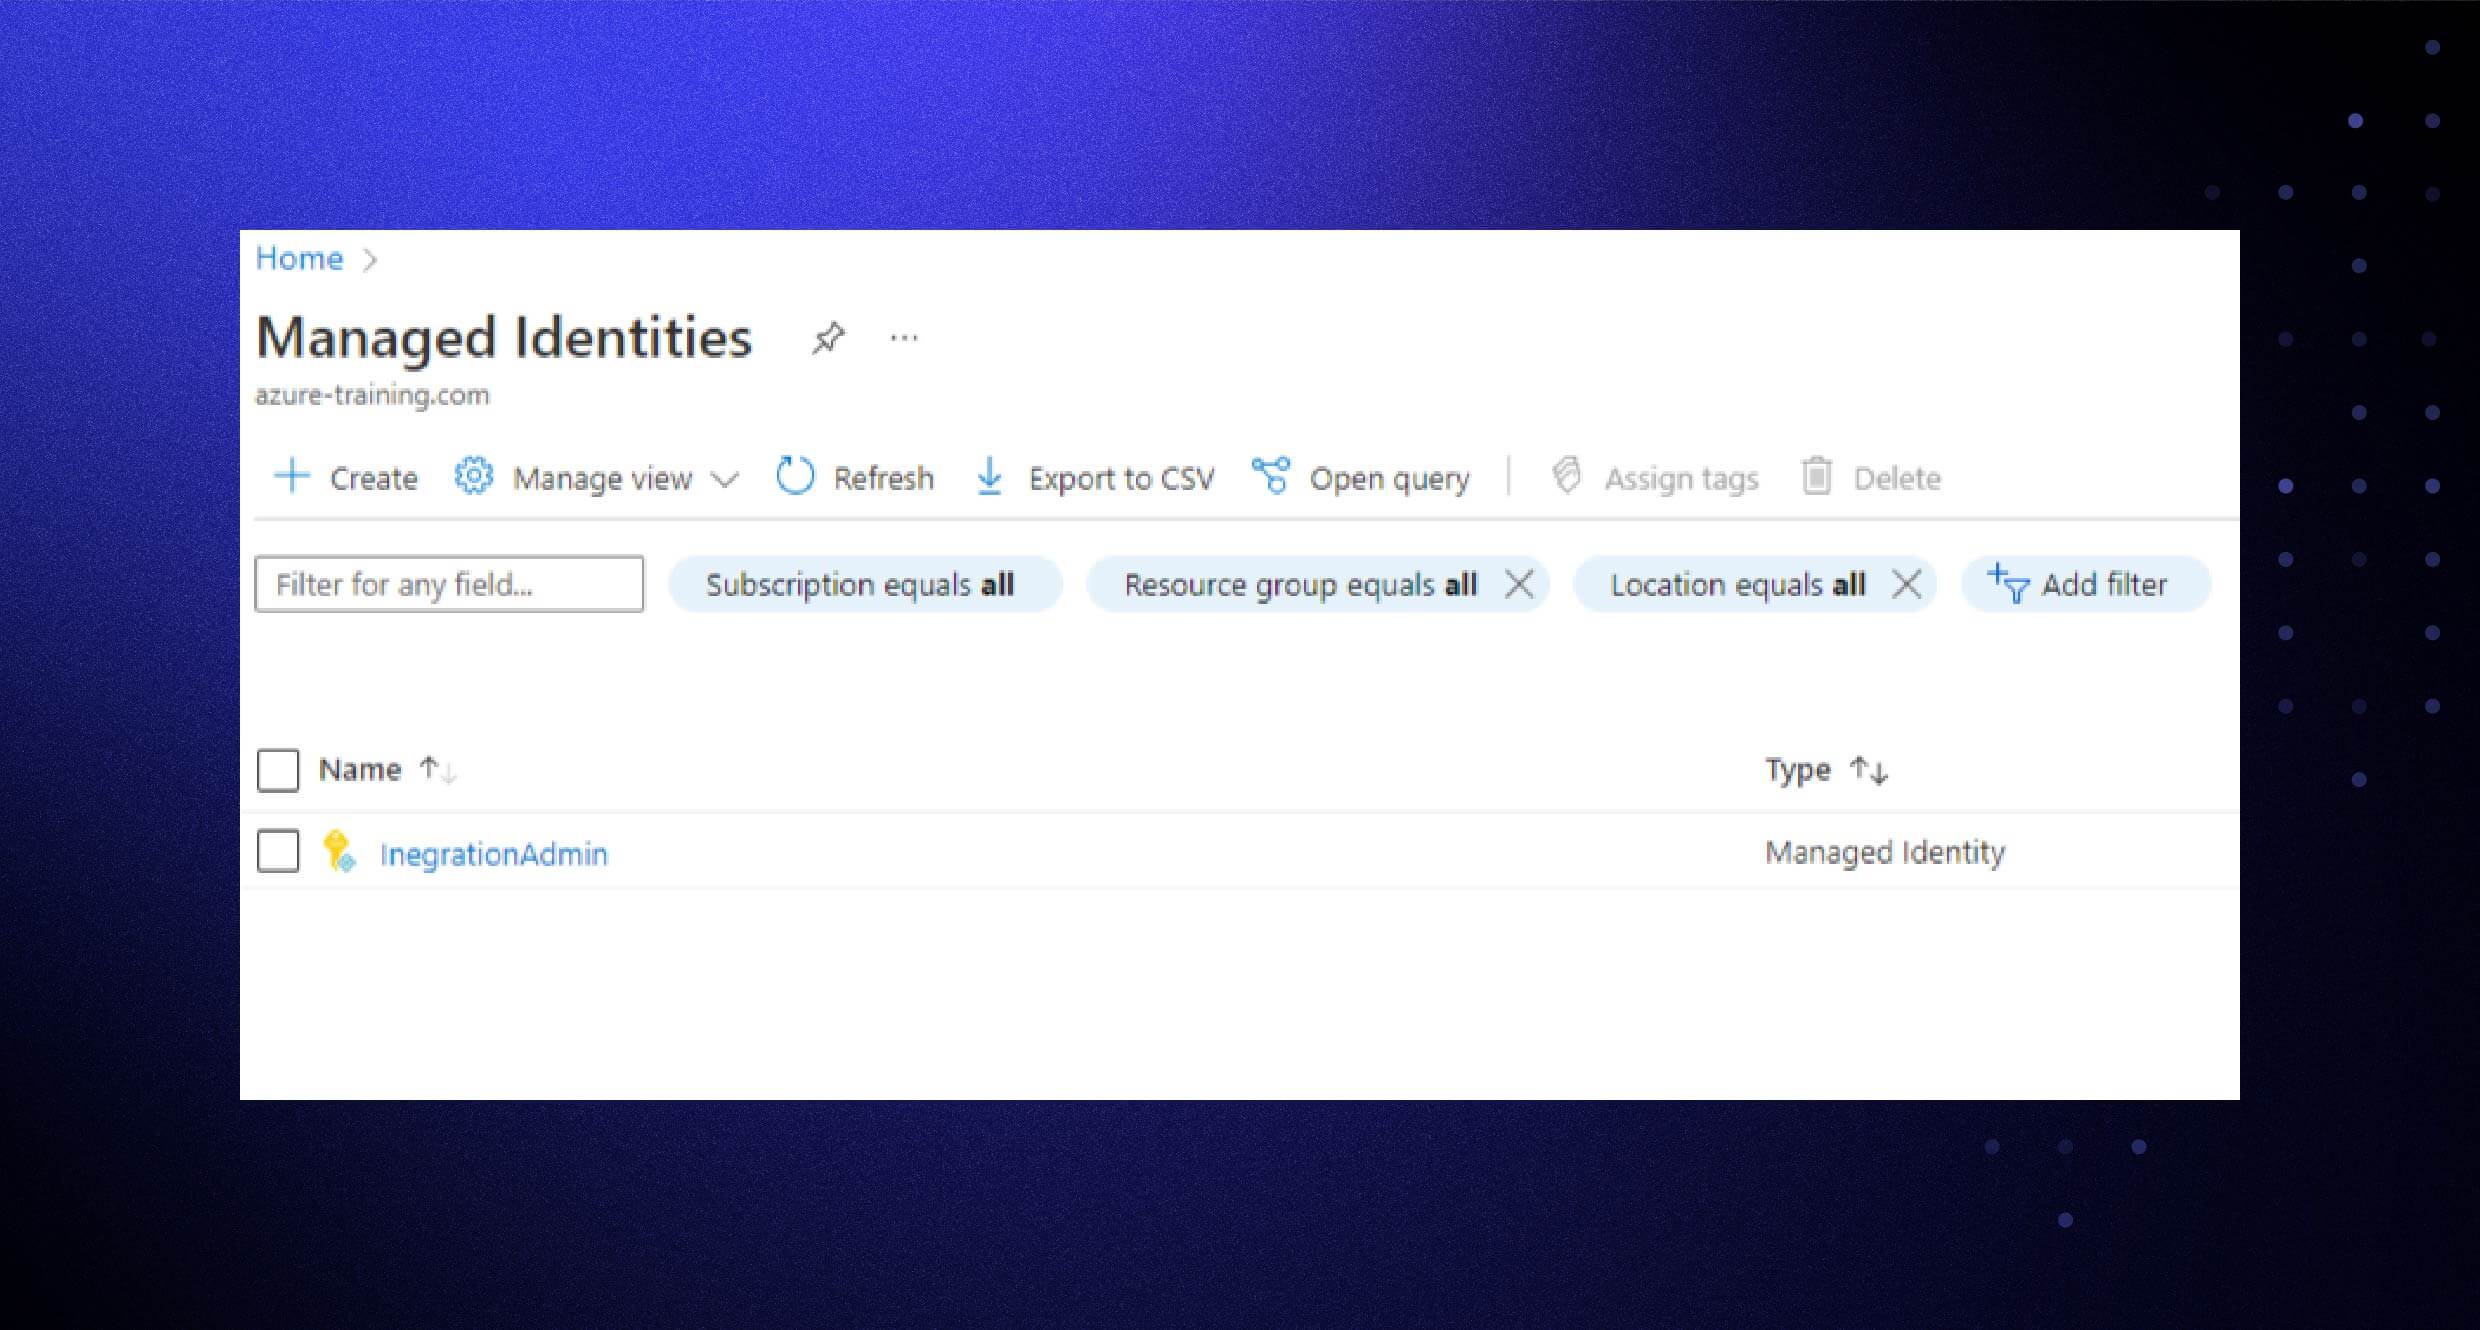Remove the Location equals all filter
This screenshot has width=2480, height=1330.
pyautogui.click(x=1908, y=584)
